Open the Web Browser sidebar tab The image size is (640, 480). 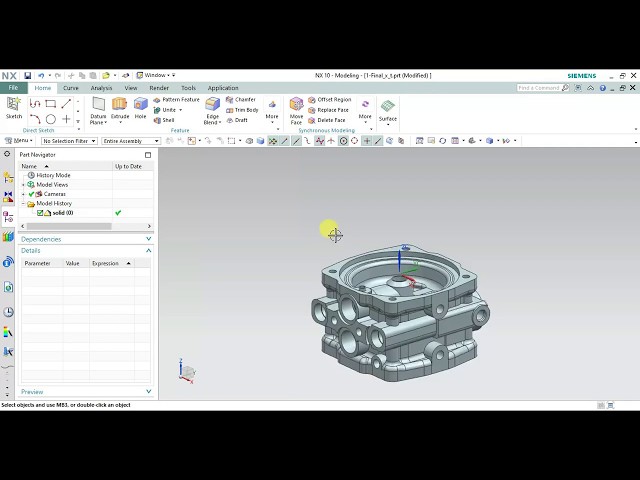[8, 287]
